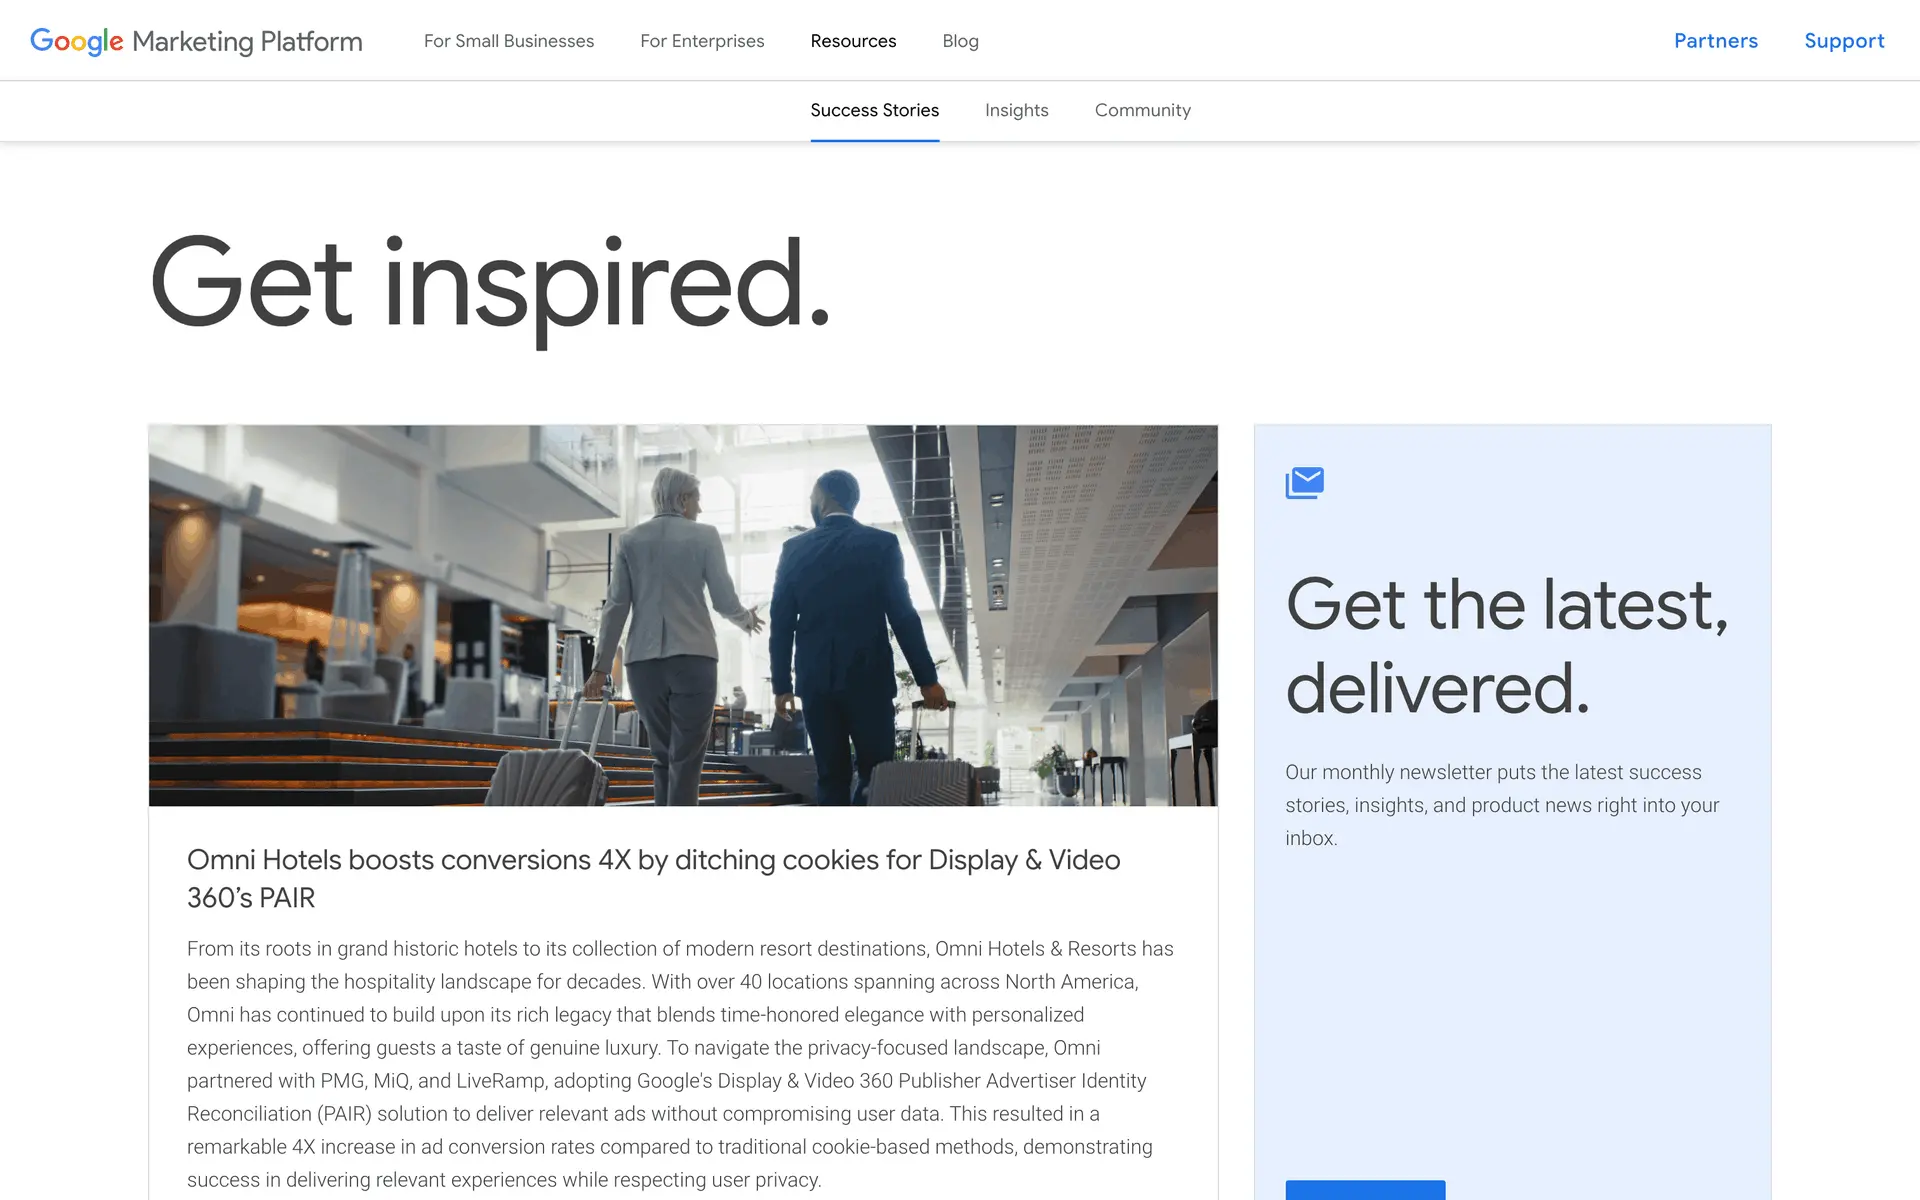The width and height of the screenshot is (1920, 1200).
Task: Click the Omni Hotels story description paragraph
Action: (680, 1064)
